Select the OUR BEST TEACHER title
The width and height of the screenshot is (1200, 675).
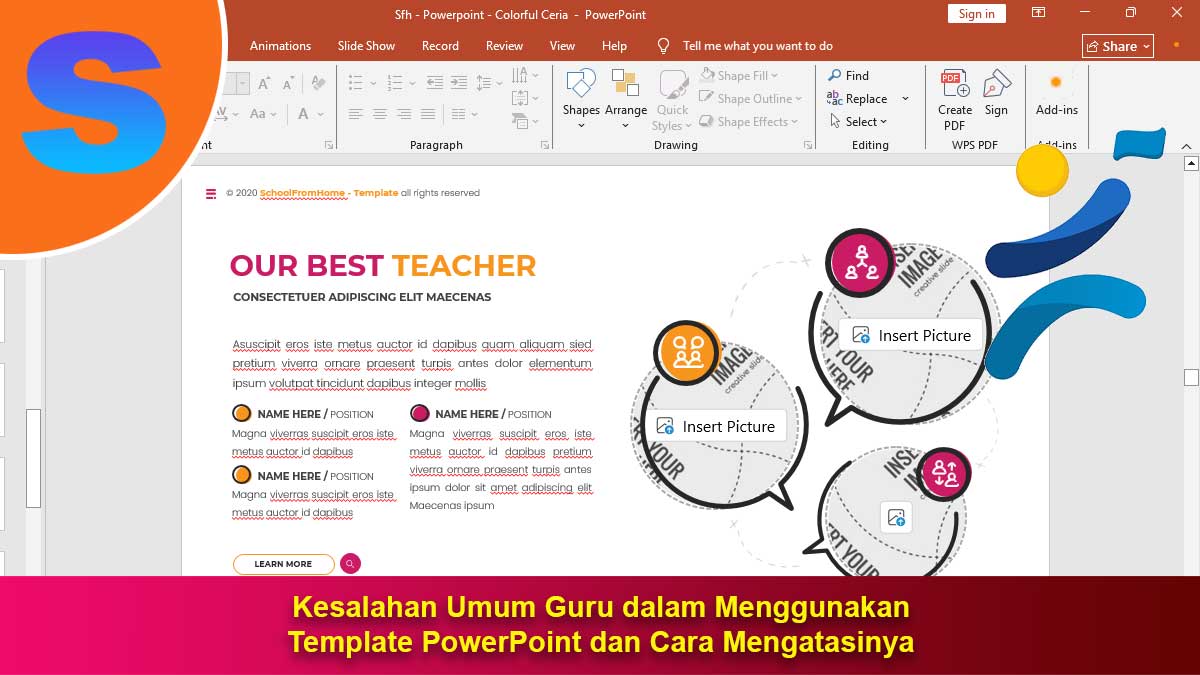coord(383,265)
